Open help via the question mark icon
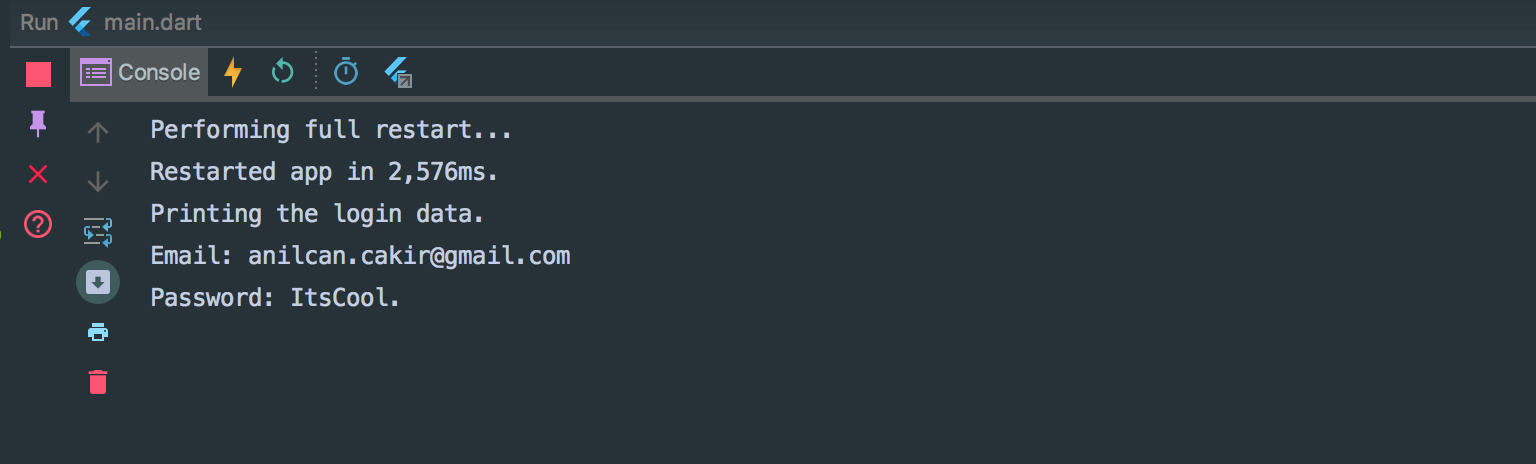The width and height of the screenshot is (1536, 464). (38, 224)
